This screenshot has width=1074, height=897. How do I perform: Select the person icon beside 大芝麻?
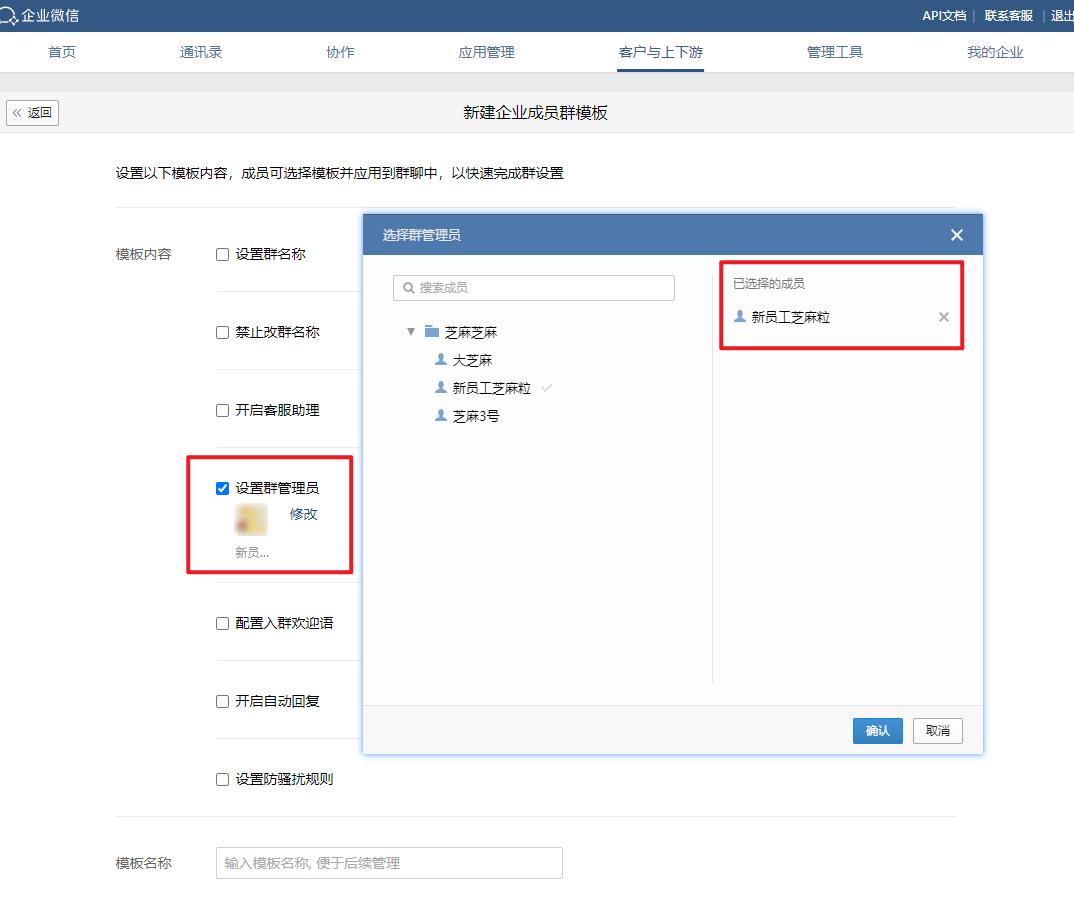point(441,359)
